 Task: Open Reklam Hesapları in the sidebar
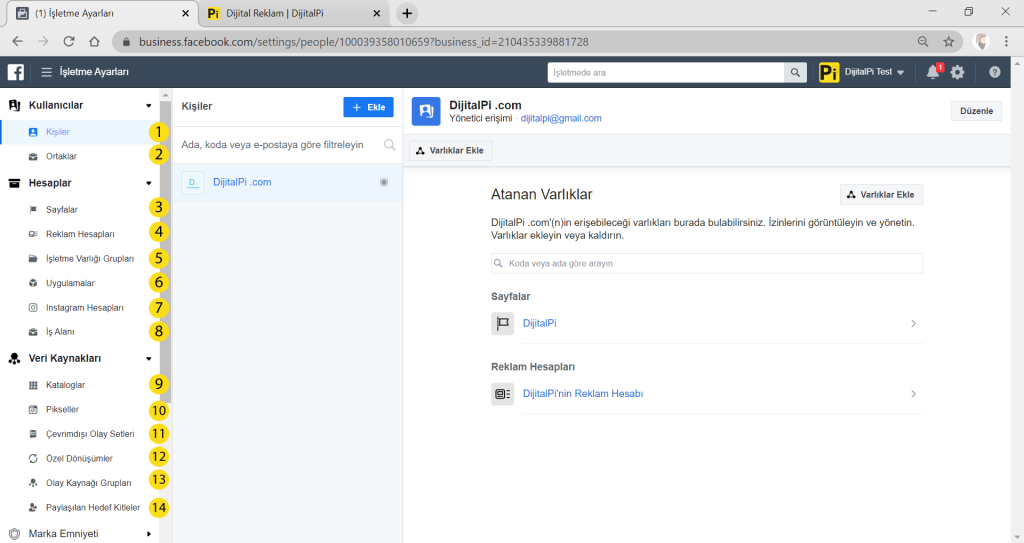click(80, 234)
